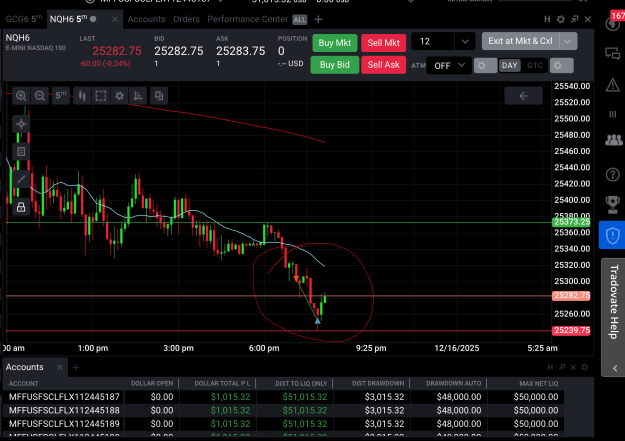Click the H split icon in chart header
This screenshot has height=441, width=625.
547,19
